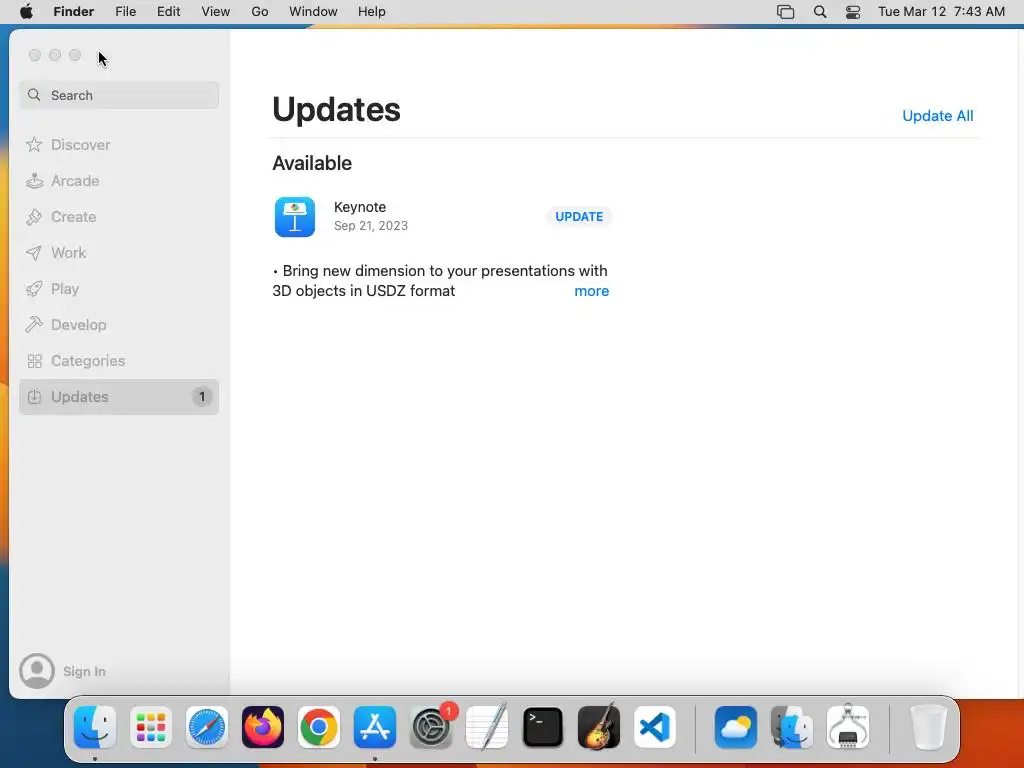The width and height of the screenshot is (1024, 768).
Task: Launch Terminal from the Dock
Action: (x=543, y=727)
